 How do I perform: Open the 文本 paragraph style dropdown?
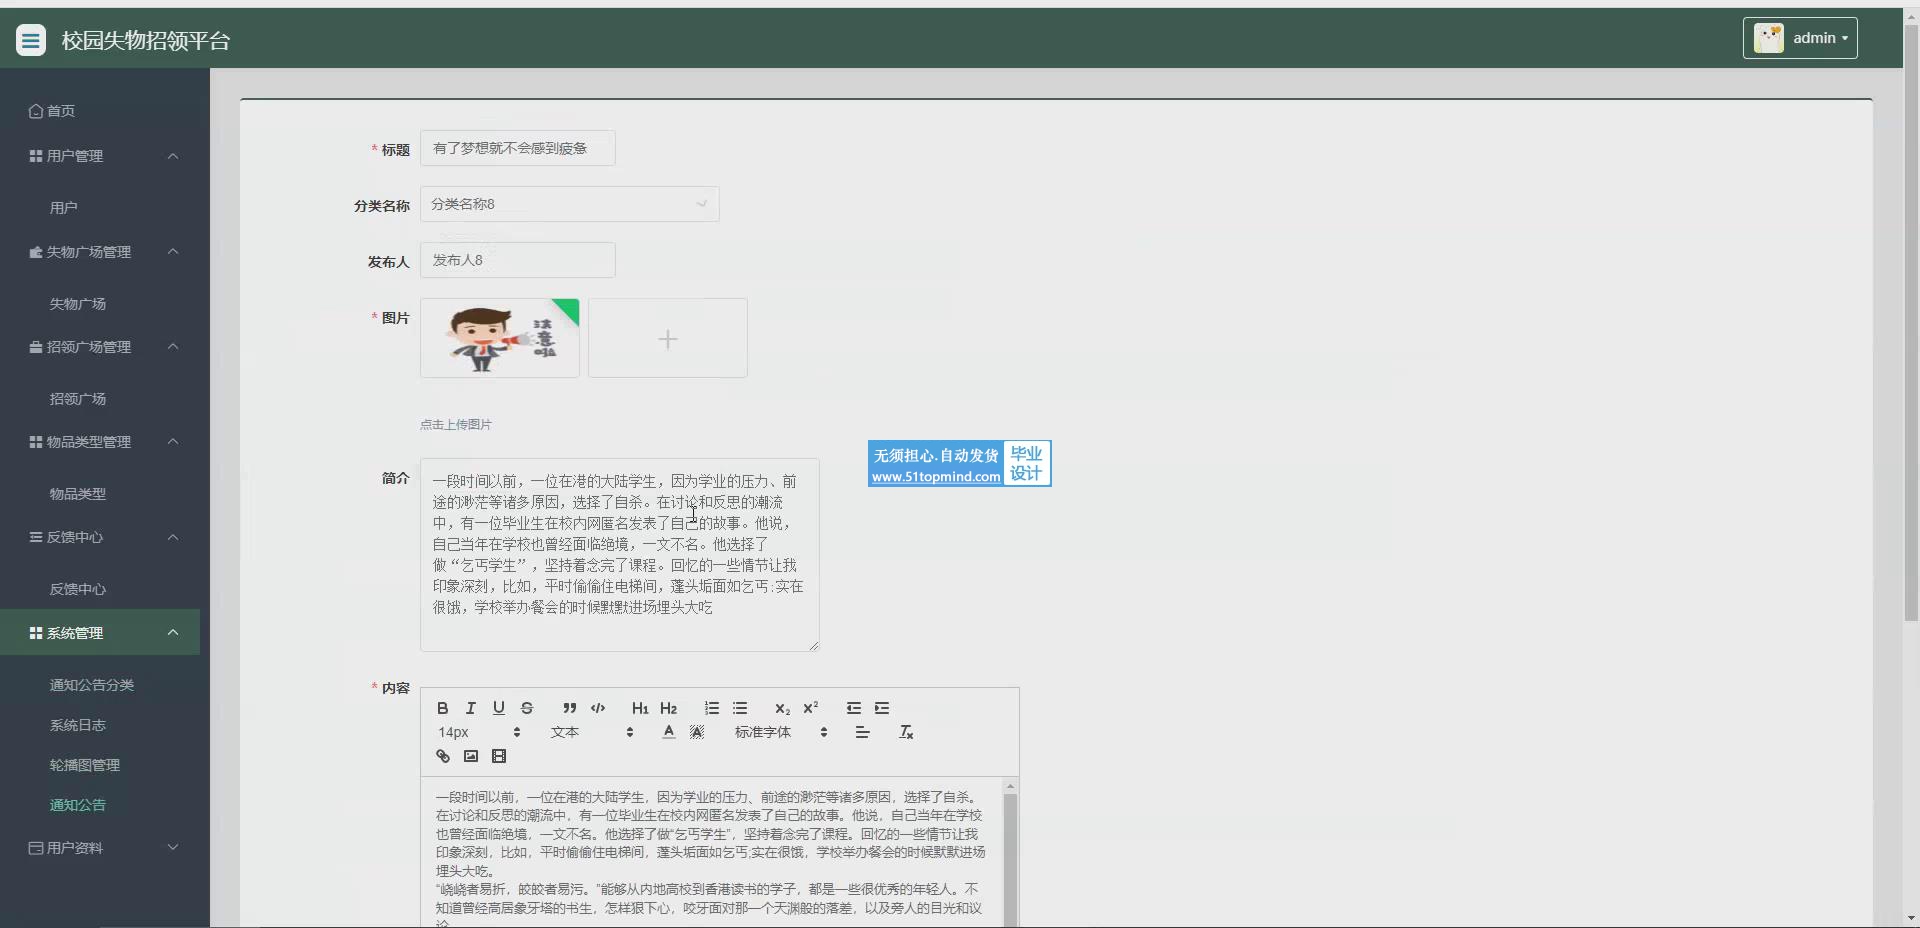click(592, 732)
